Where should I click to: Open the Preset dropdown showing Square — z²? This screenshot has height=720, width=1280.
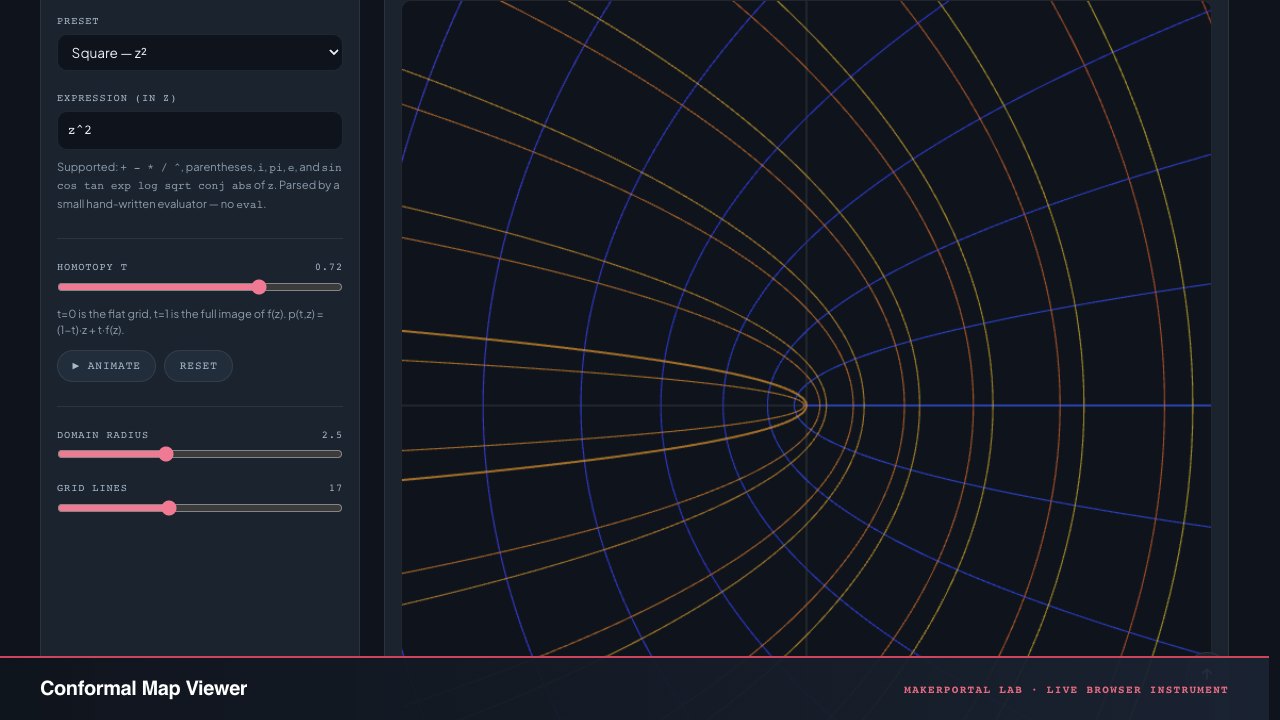tap(200, 53)
